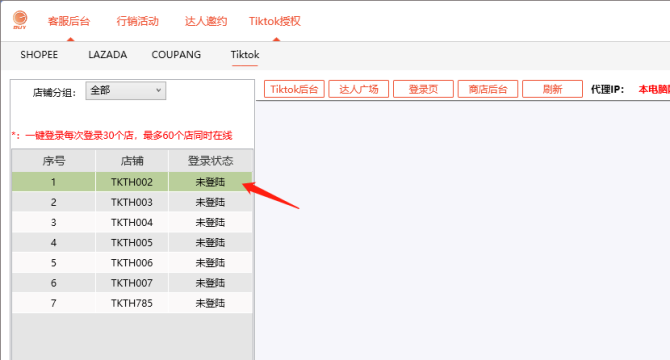This screenshot has width=670, height=360.
Task: Switch to the LAZADA tab
Action: (108, 55)
